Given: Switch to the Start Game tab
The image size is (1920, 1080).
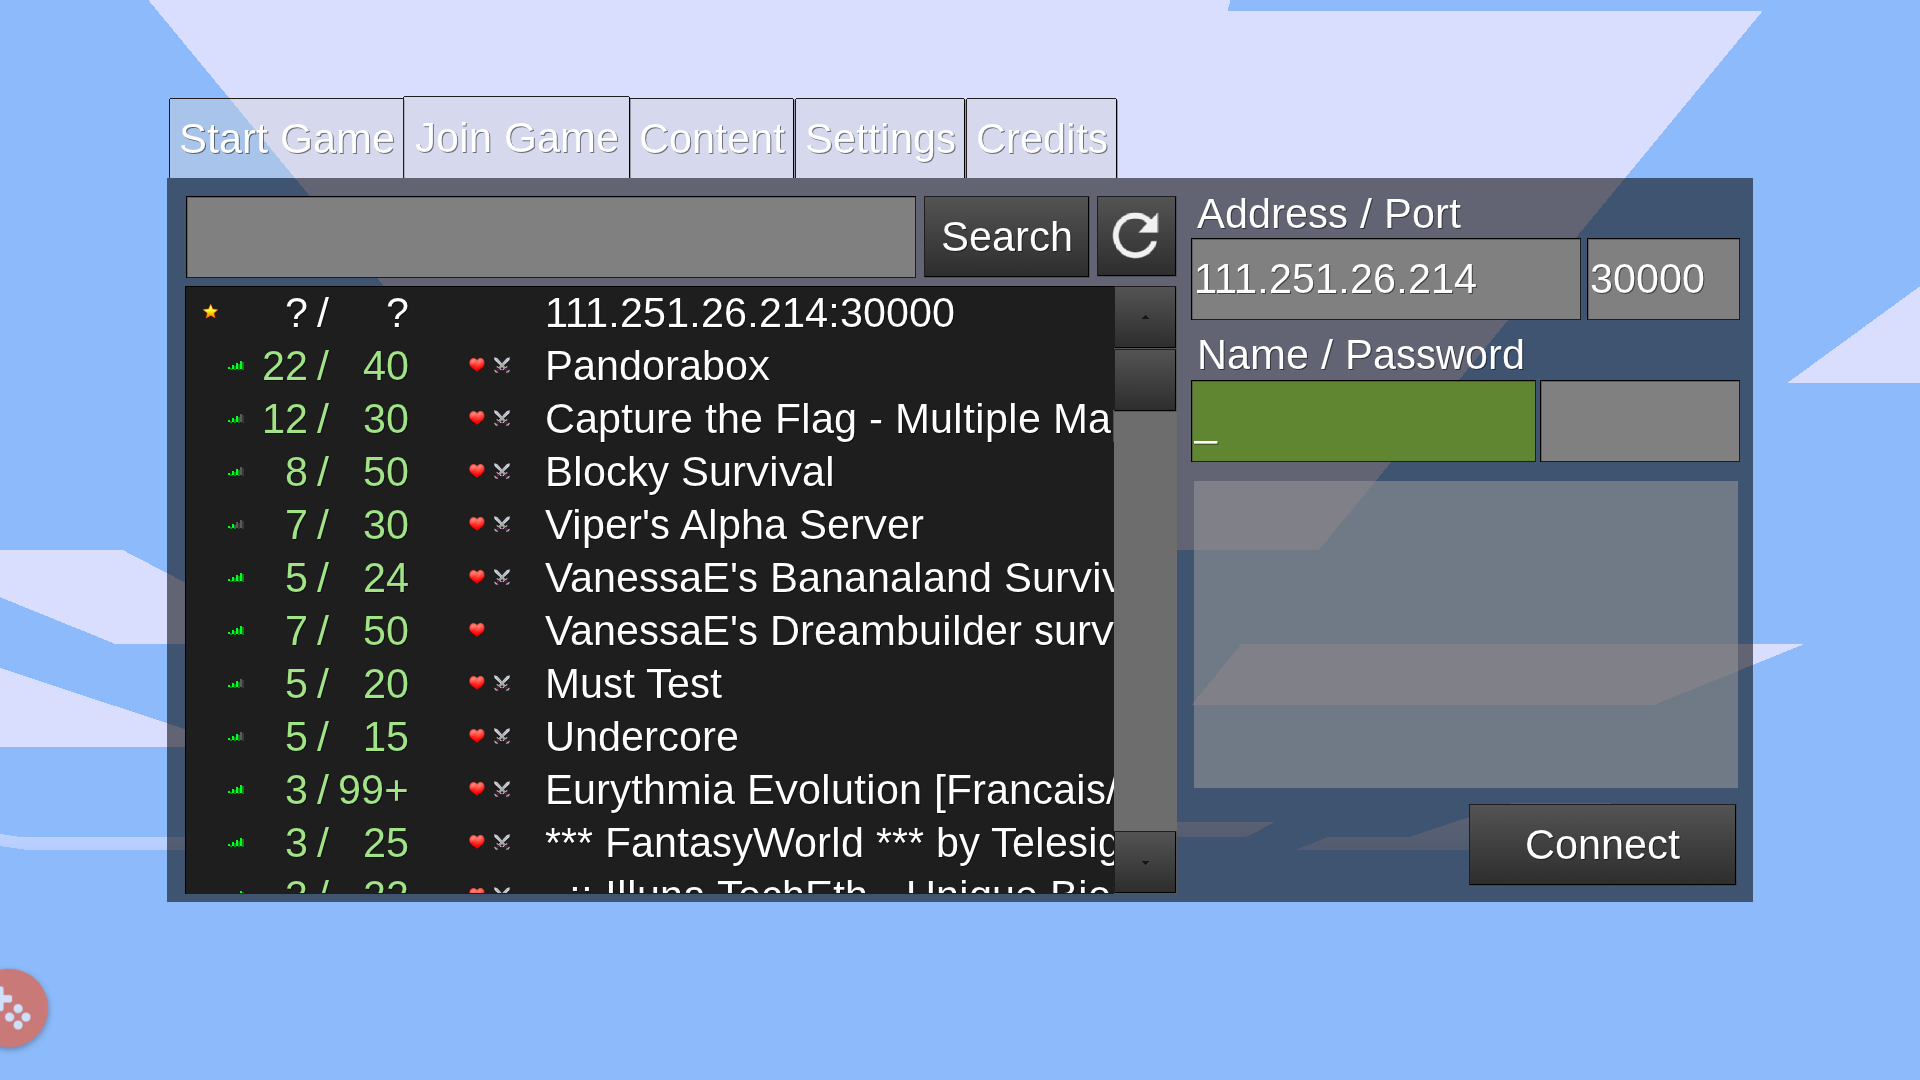Looking at the screenshot, I should (286, 139).
